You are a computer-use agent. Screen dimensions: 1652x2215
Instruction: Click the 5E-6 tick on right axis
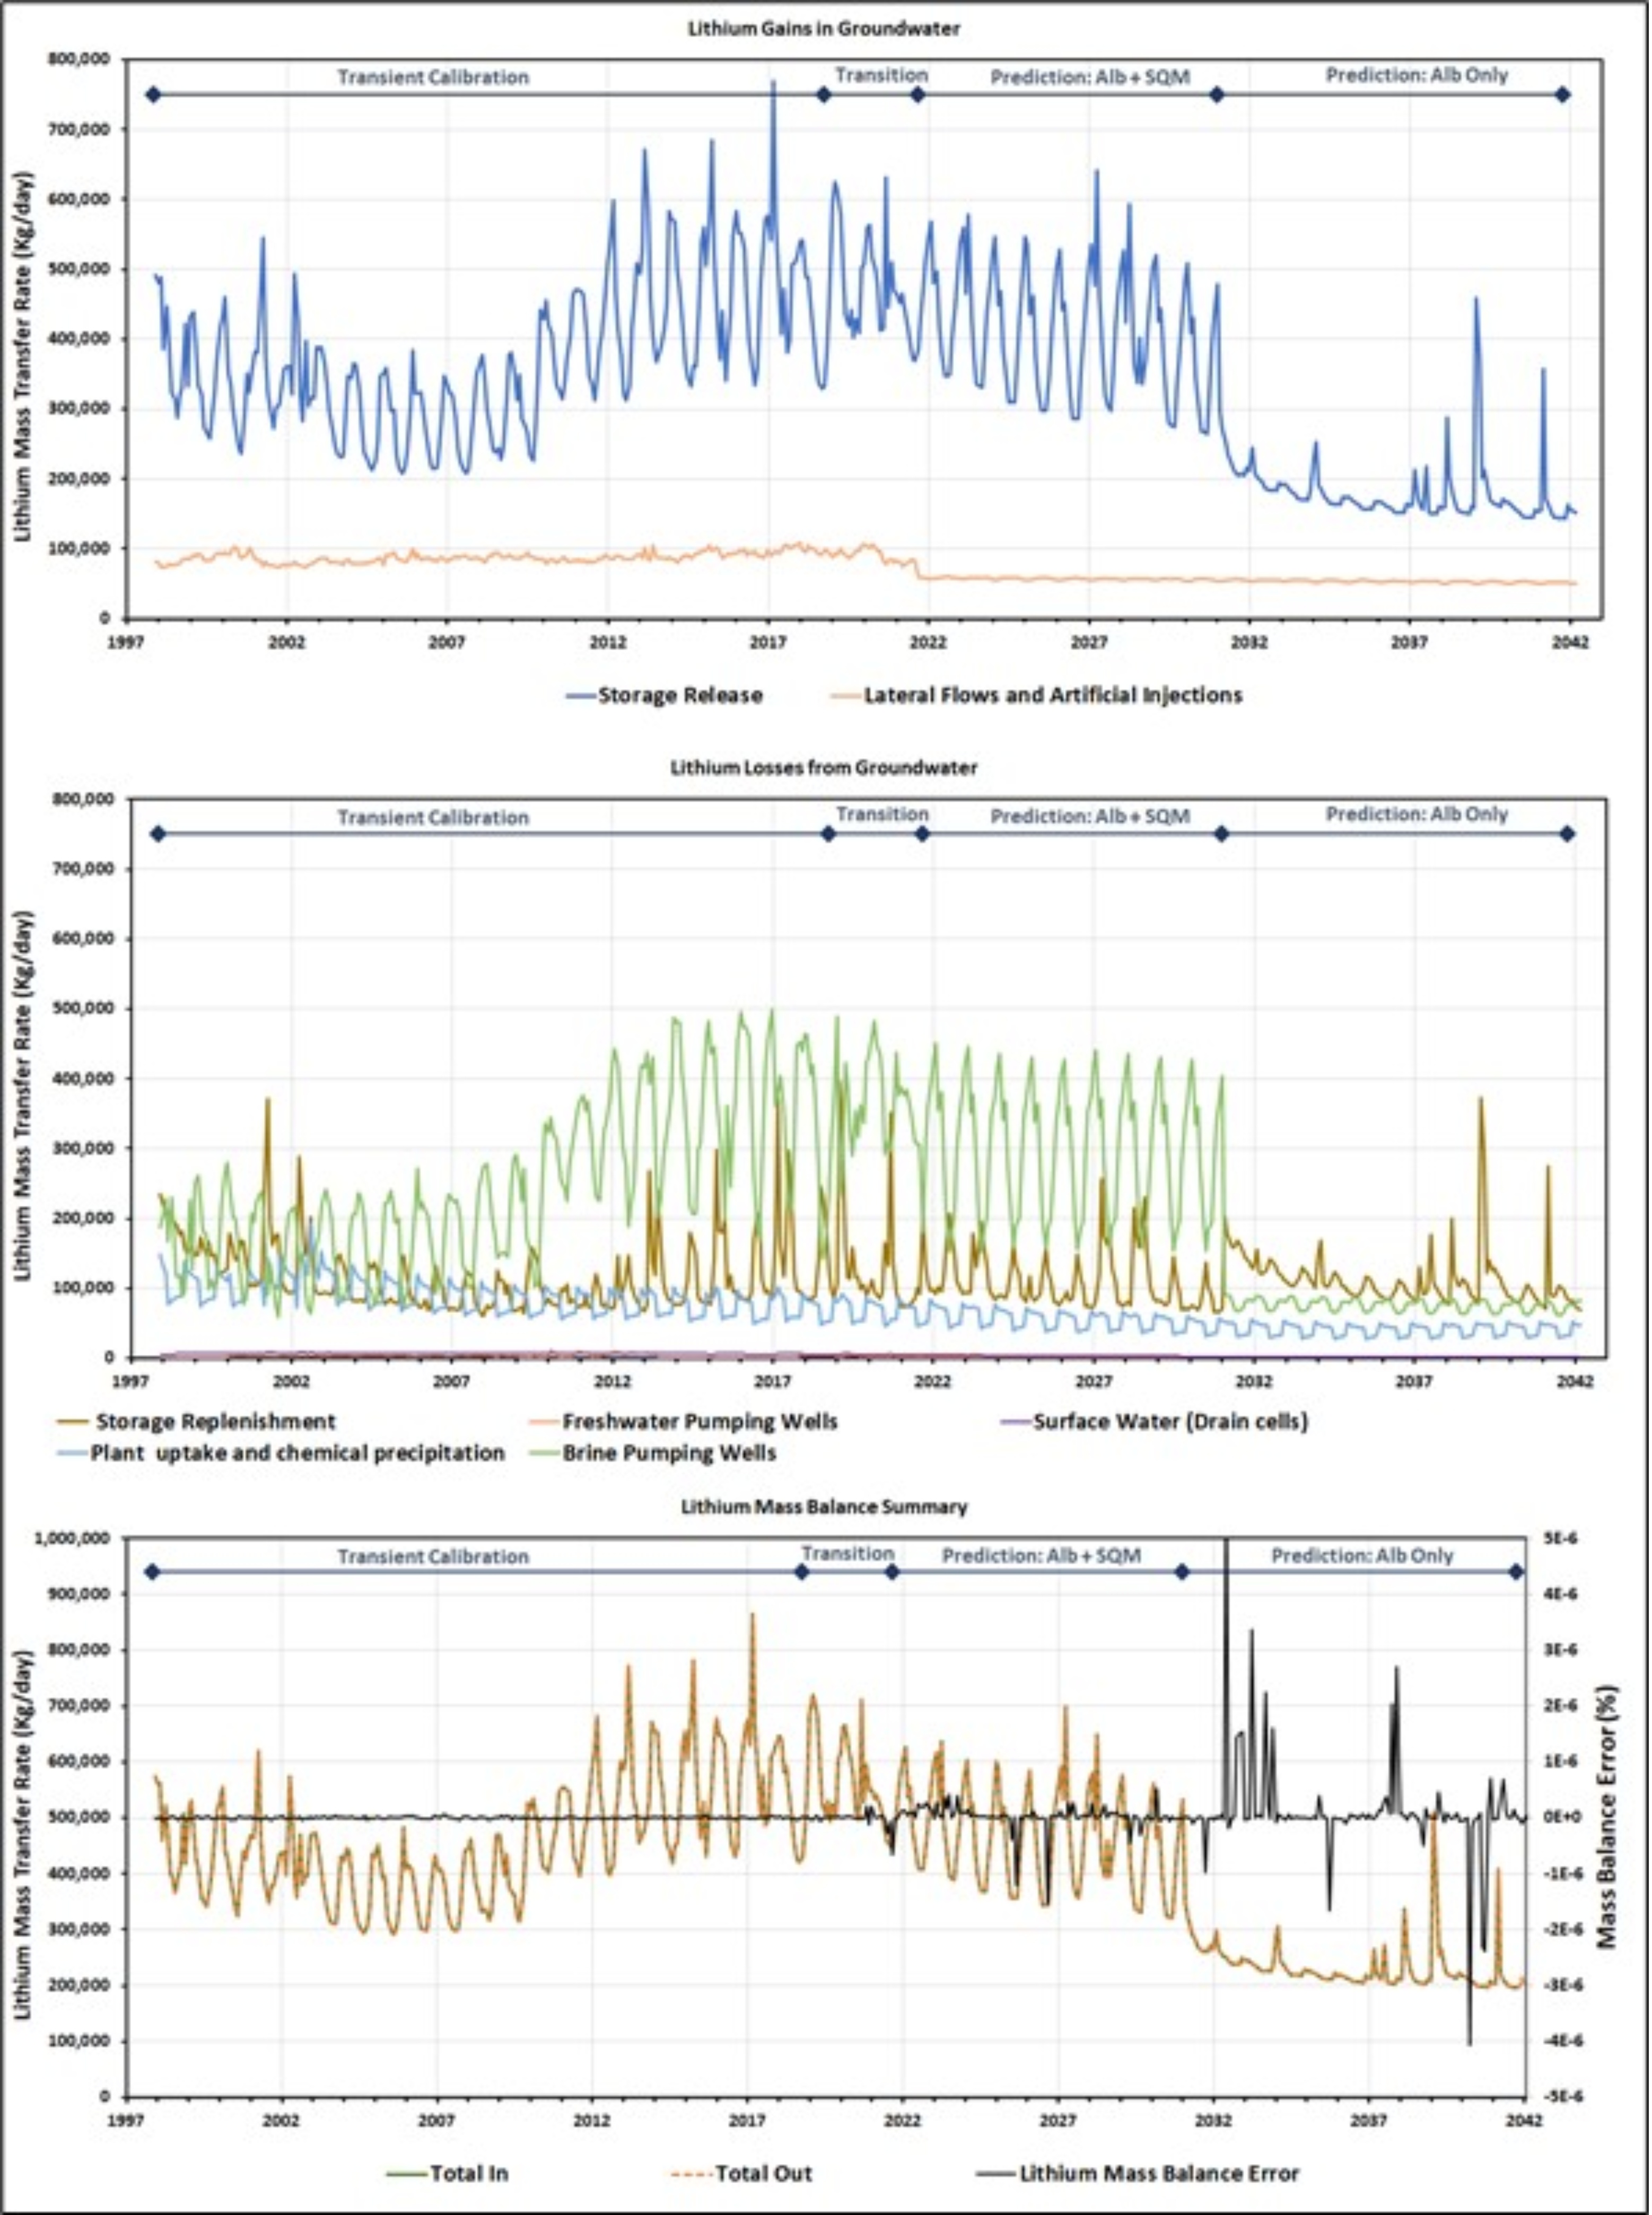pos(1560,1538)
